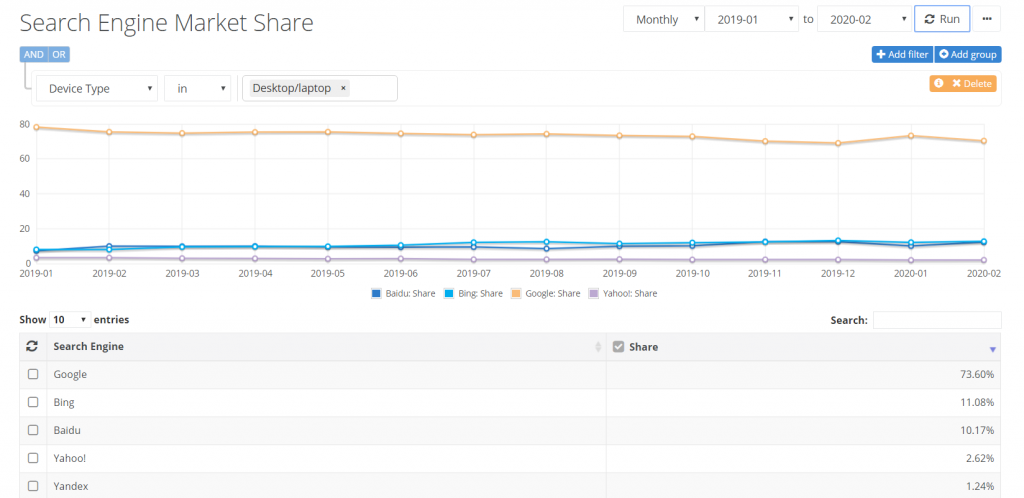The width and height of the screenshot is (1024, 498).
Task: Open the 'in' operator dropdown
Action: pyautogui.click(x=197, y=88)
